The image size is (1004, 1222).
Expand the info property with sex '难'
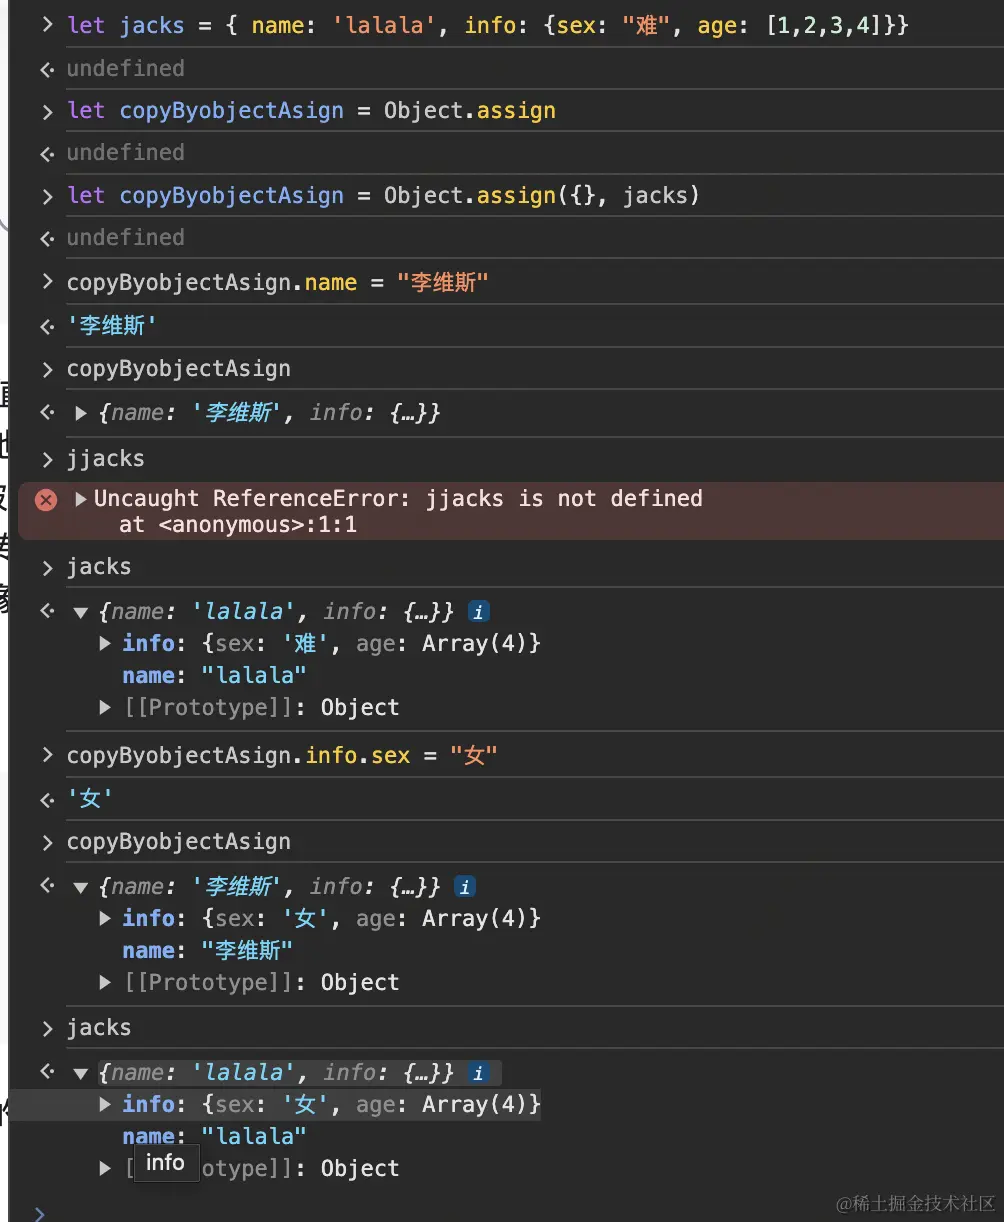[x=105, y=643]
